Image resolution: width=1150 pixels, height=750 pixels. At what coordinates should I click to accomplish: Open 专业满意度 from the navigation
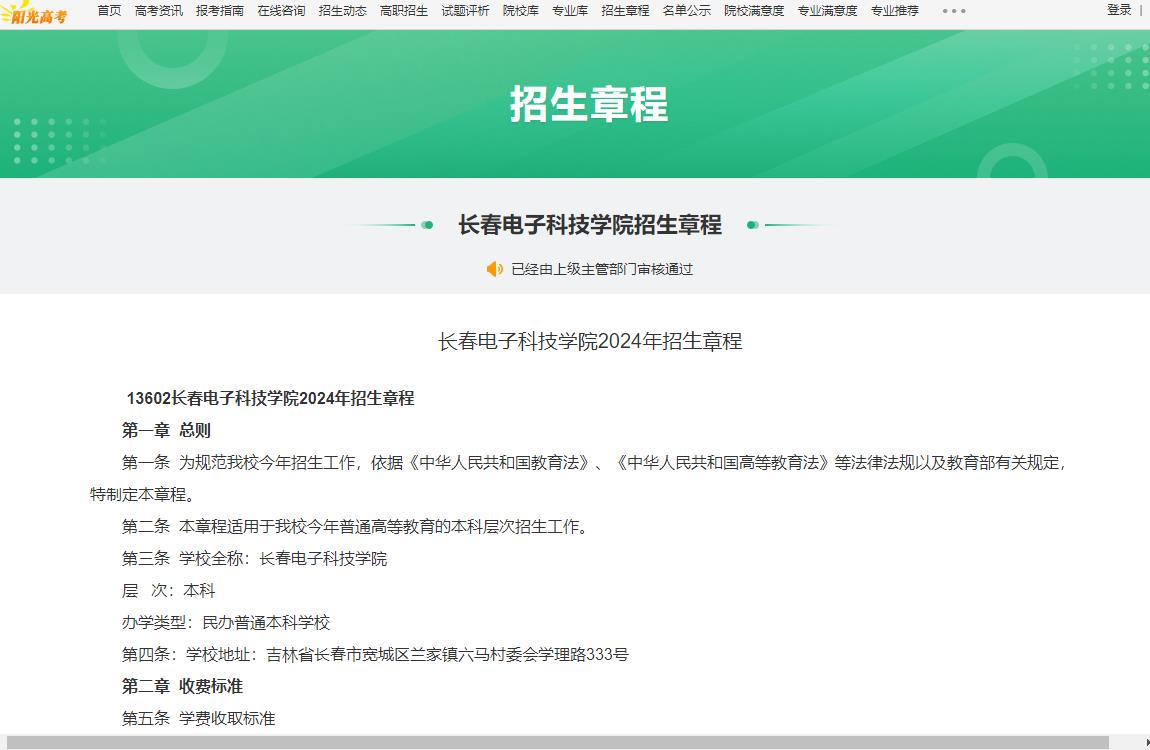coord(827,11)
